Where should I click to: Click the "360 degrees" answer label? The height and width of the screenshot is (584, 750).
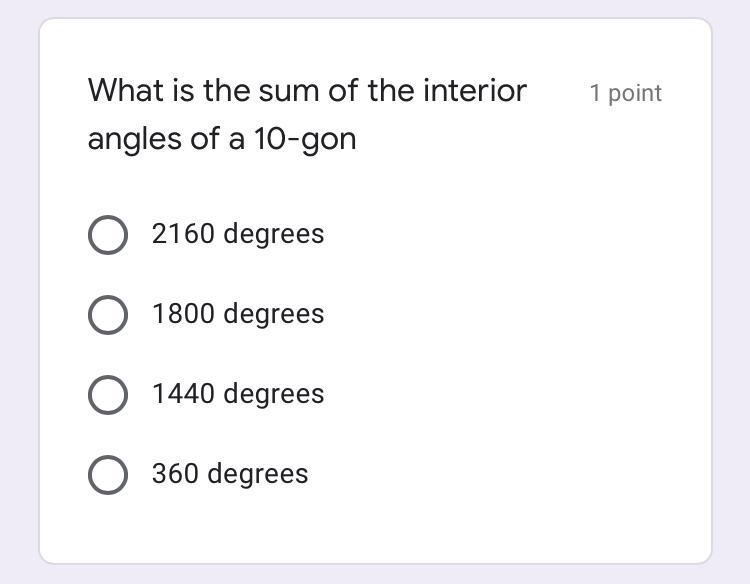pyautogui.click(x=230, y=474)
